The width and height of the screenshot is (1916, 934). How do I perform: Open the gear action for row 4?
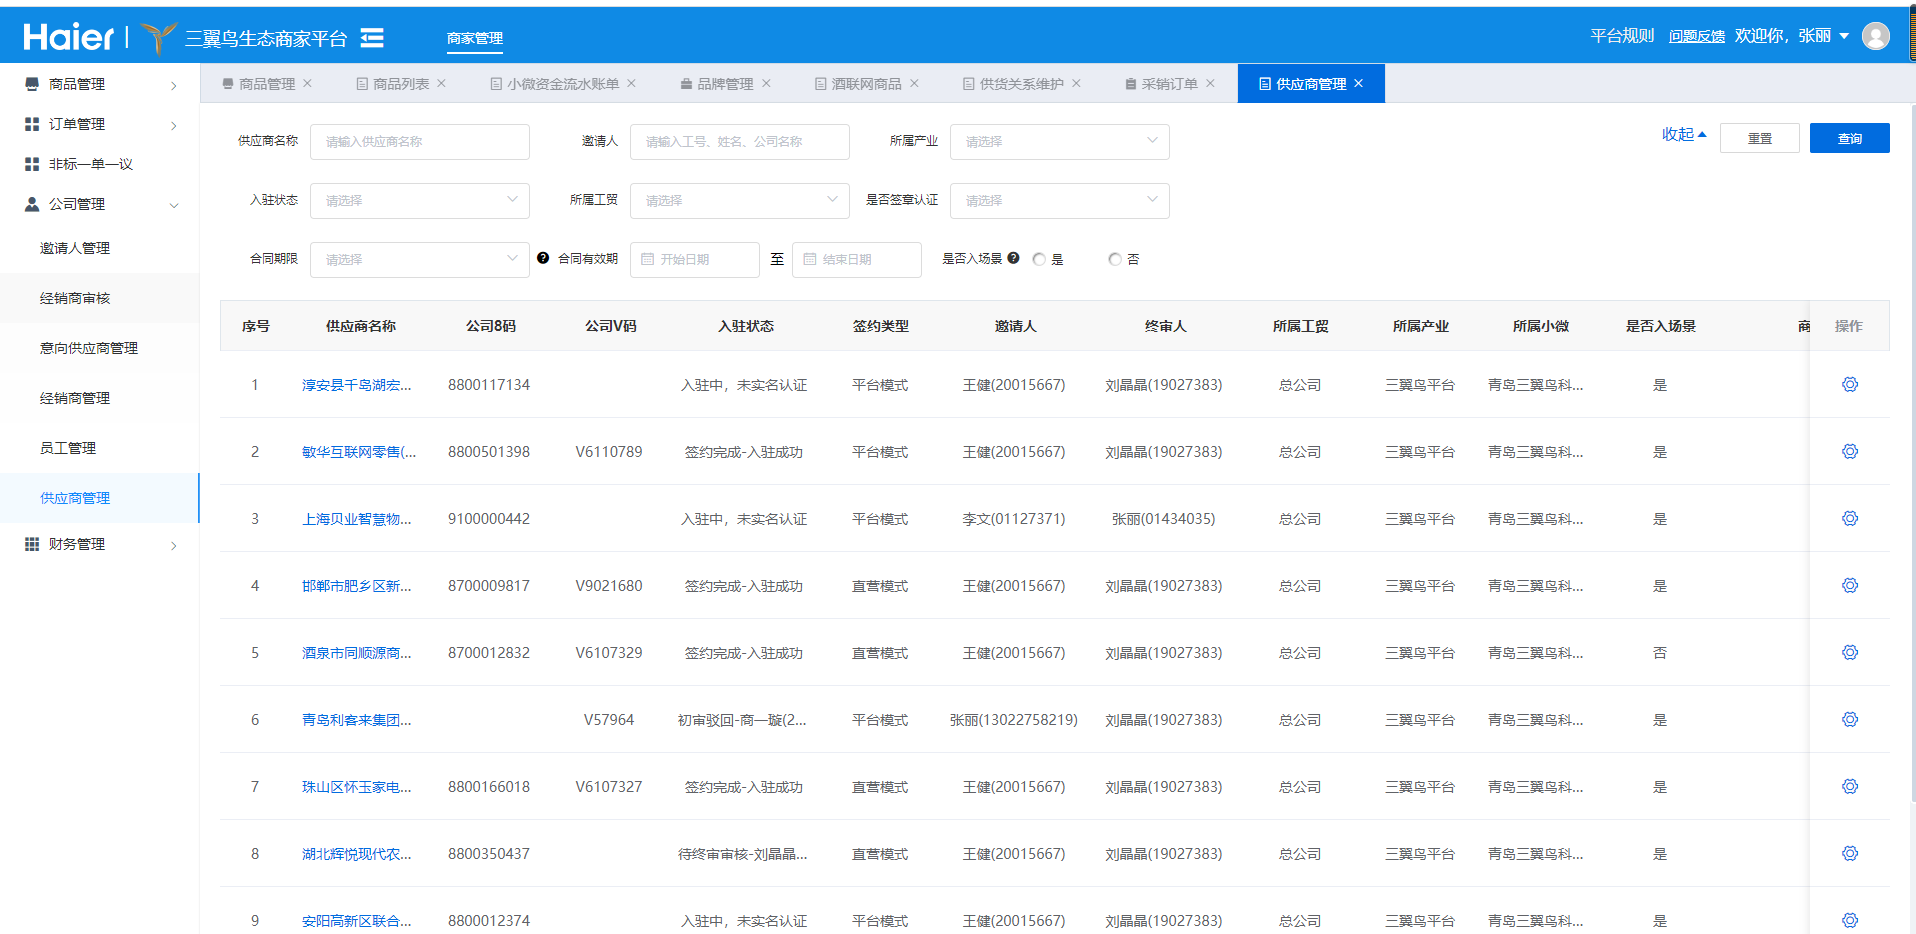click(1849, 585)
